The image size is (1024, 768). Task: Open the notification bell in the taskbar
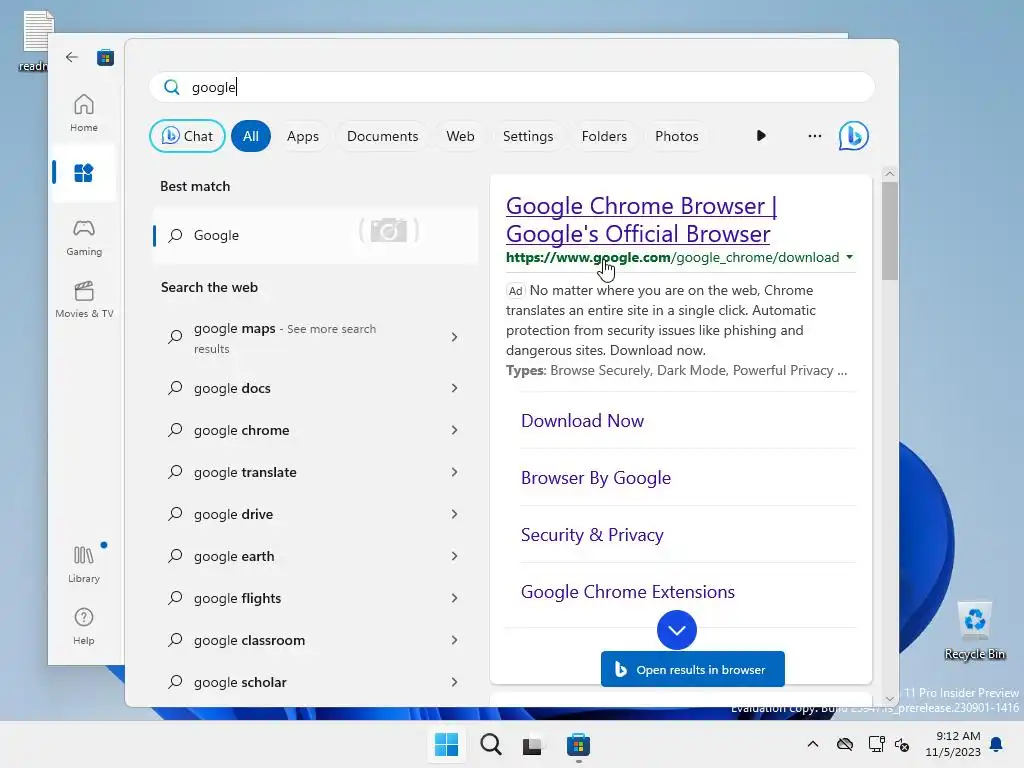997,744
